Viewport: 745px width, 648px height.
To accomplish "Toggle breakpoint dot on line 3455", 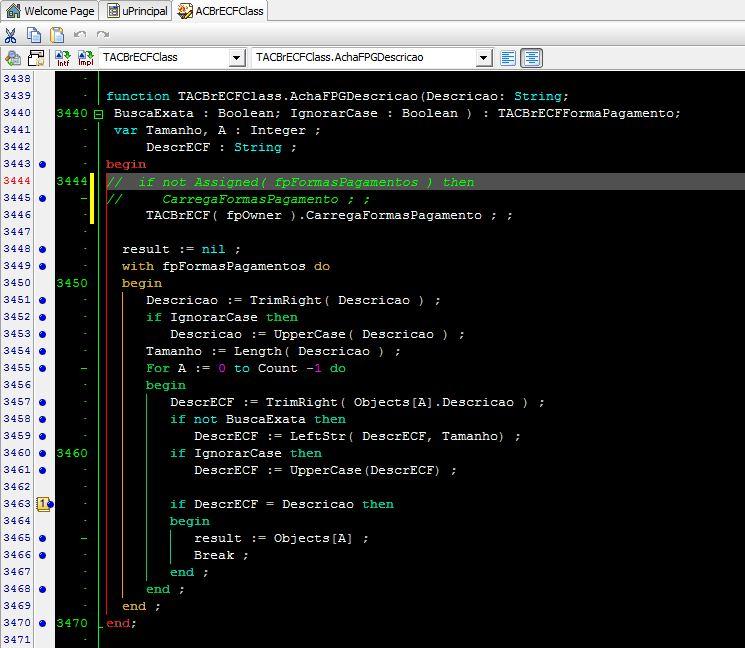I will [43, 368].
